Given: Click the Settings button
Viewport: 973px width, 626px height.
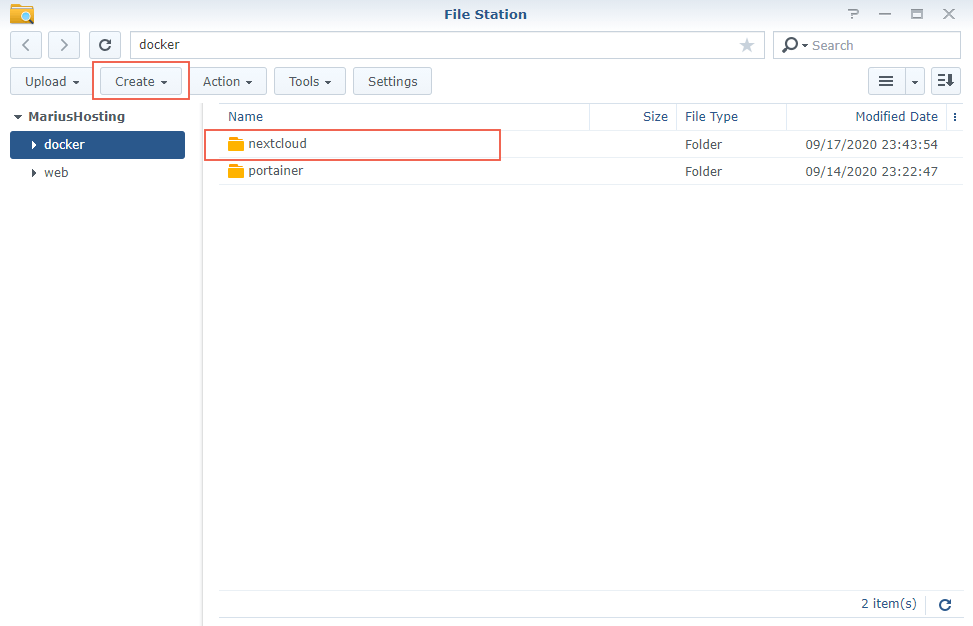Looking at the screenshot, I should pyautogui.click(x=392, y=81).
